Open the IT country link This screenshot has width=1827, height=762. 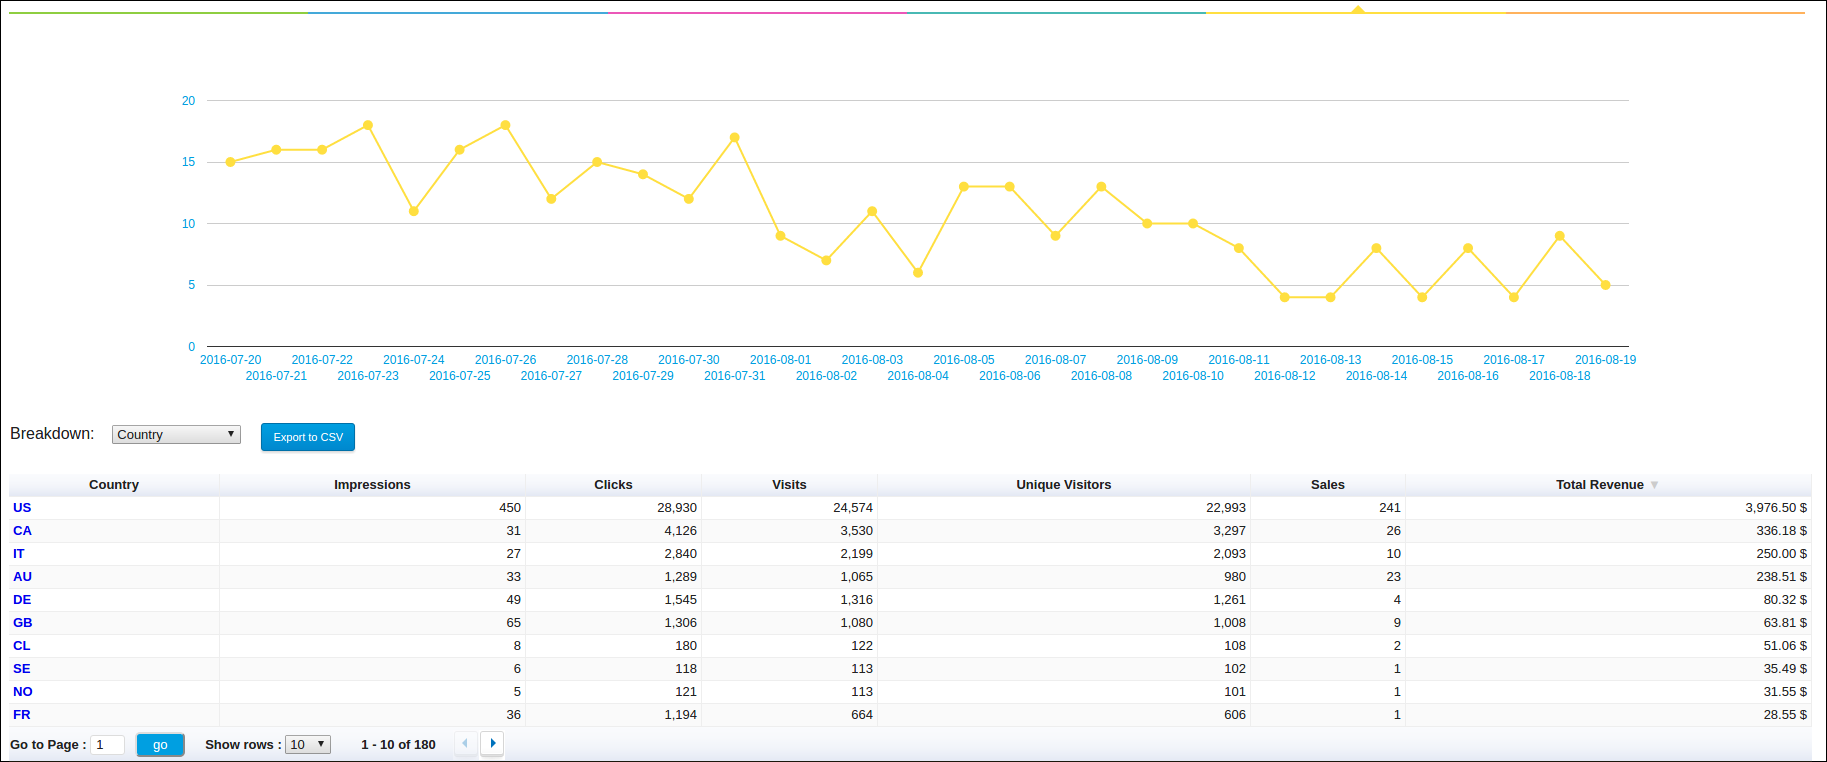[19, 554]
